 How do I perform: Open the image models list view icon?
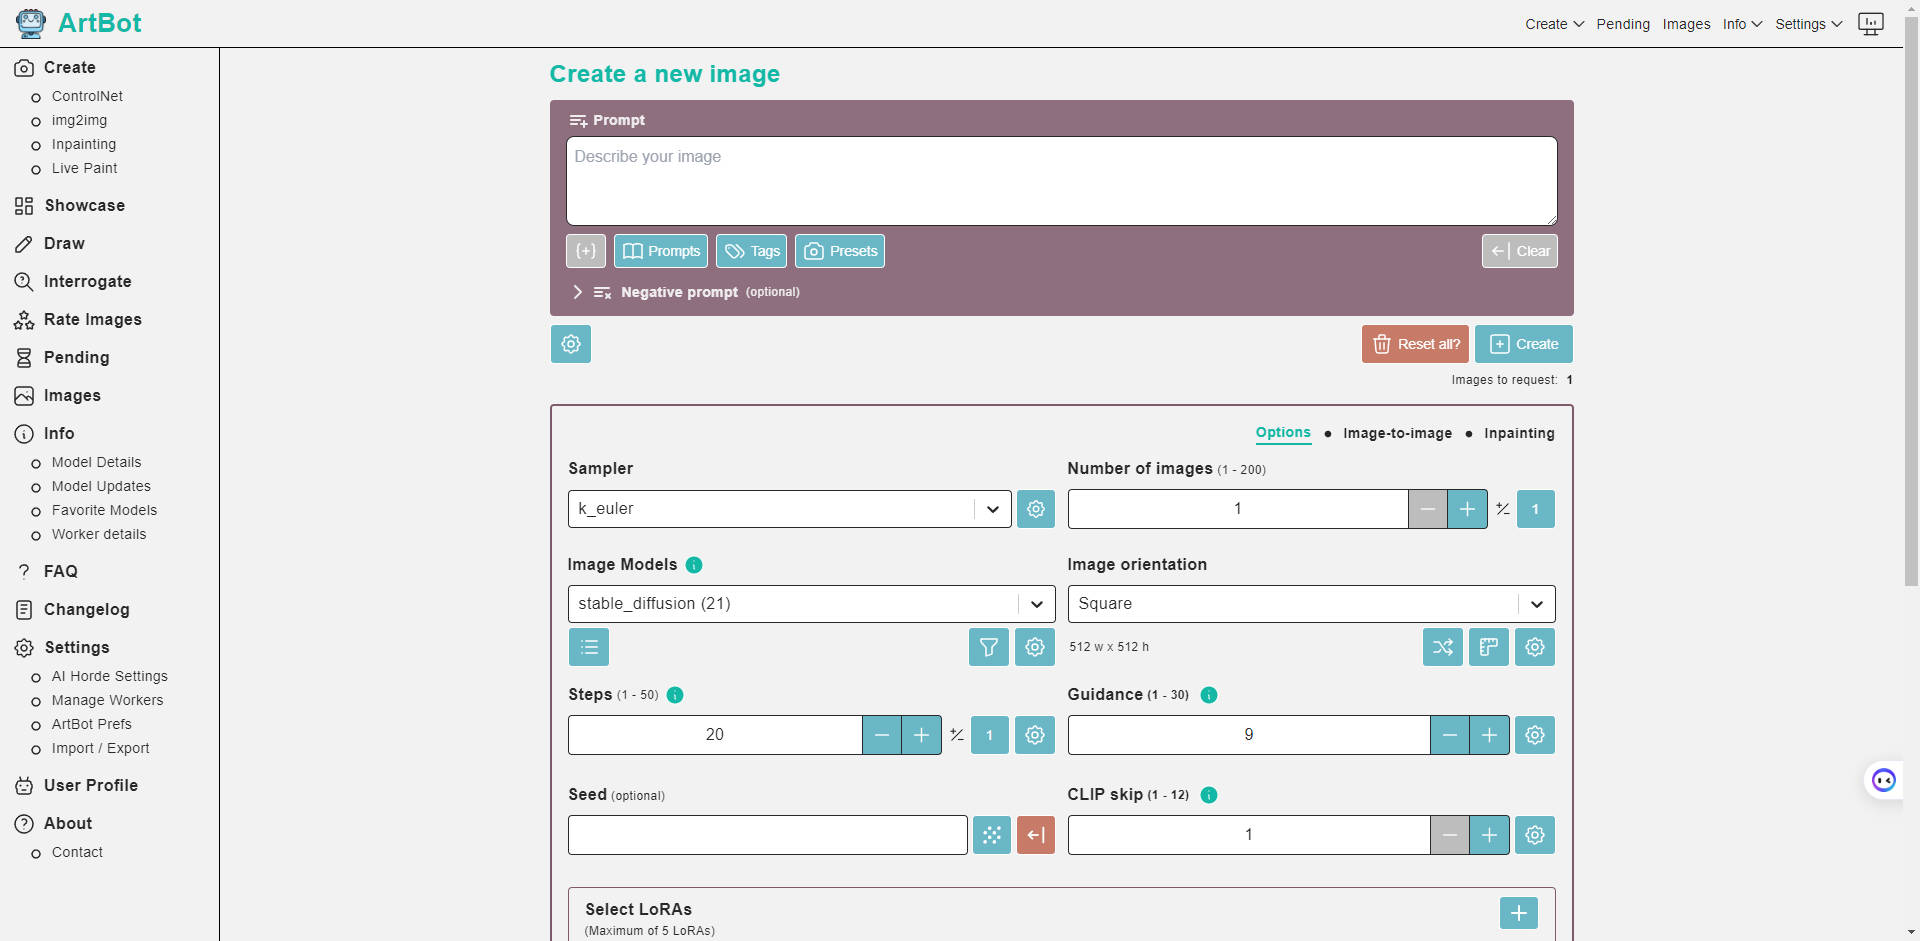click(x=589, y=647)
